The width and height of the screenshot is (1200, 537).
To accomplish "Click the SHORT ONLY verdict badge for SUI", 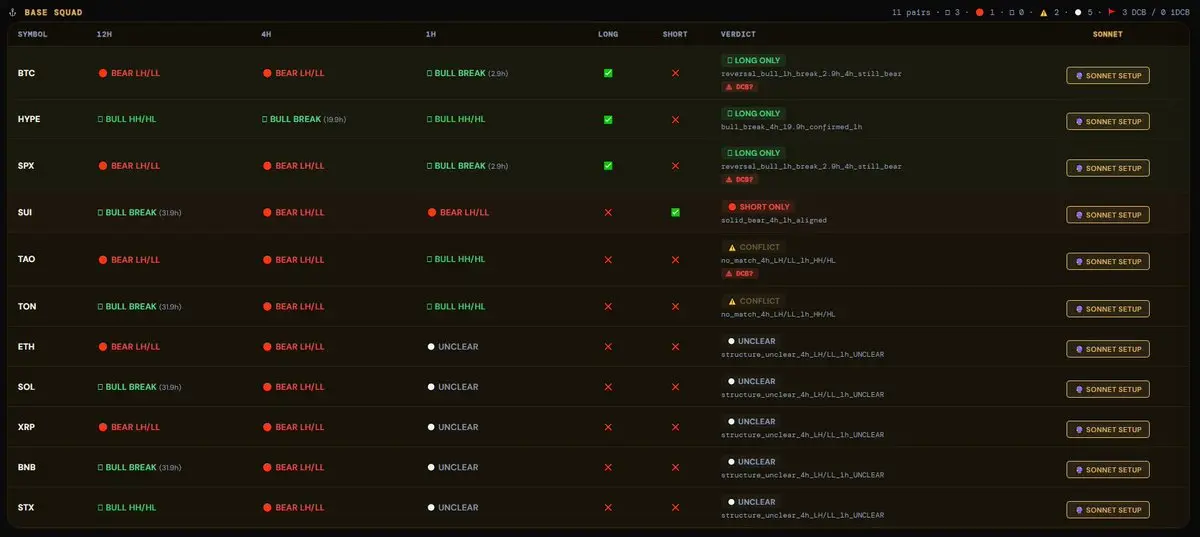I will pyautogui.click(x=758, y=207).
